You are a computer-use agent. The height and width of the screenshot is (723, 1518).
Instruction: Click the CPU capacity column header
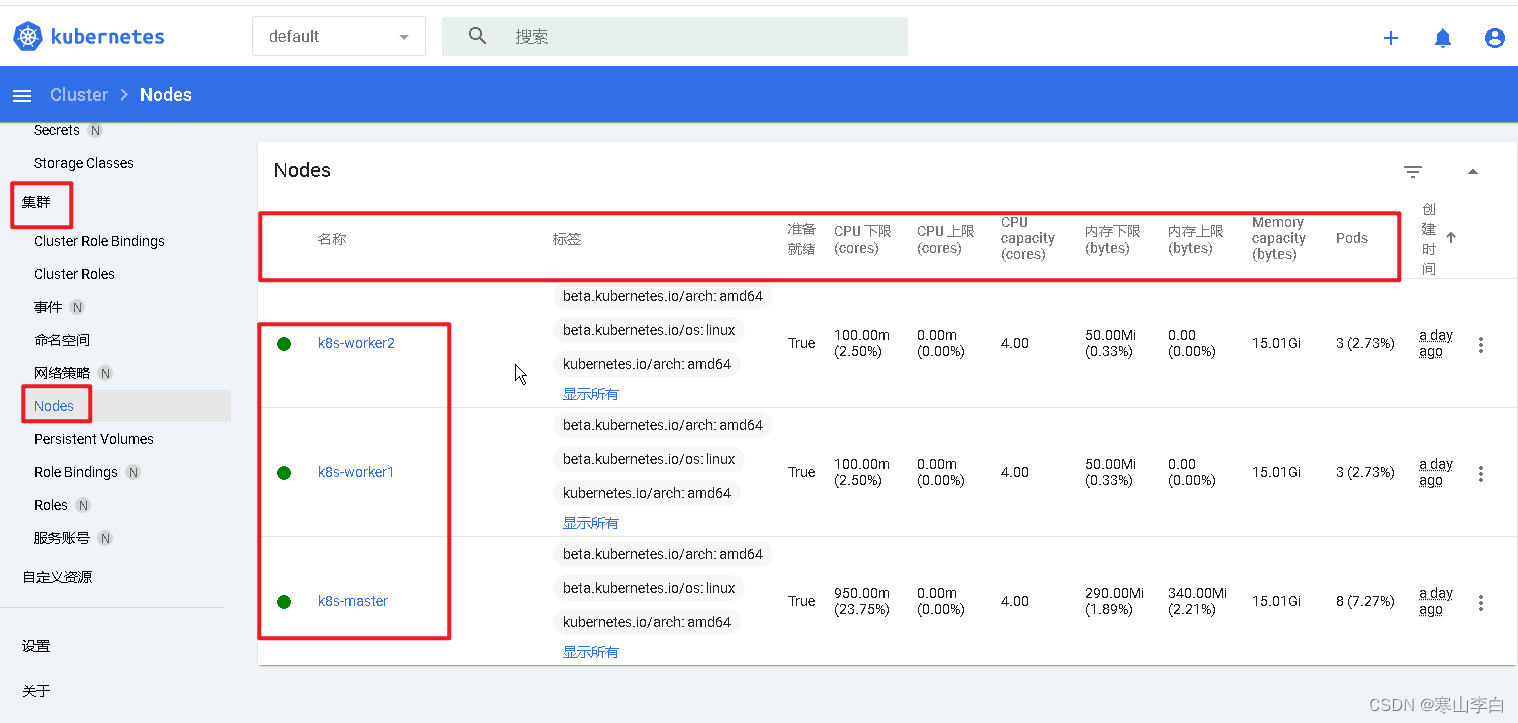coord(1028,238)
